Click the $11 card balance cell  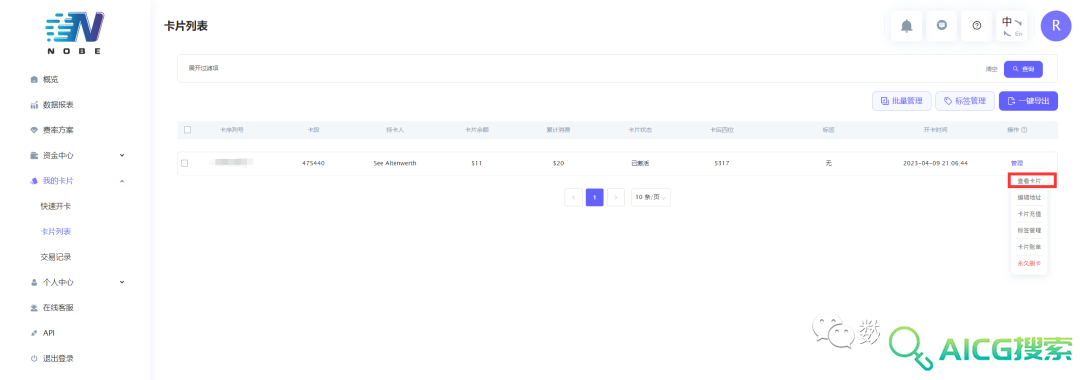[477, 163]
